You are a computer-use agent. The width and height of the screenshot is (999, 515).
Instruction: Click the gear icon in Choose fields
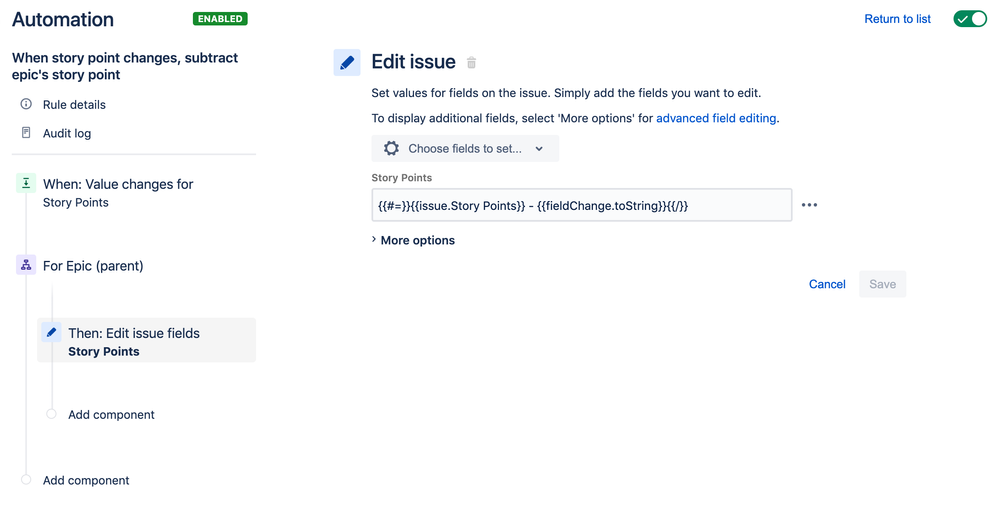coord(391,148)
